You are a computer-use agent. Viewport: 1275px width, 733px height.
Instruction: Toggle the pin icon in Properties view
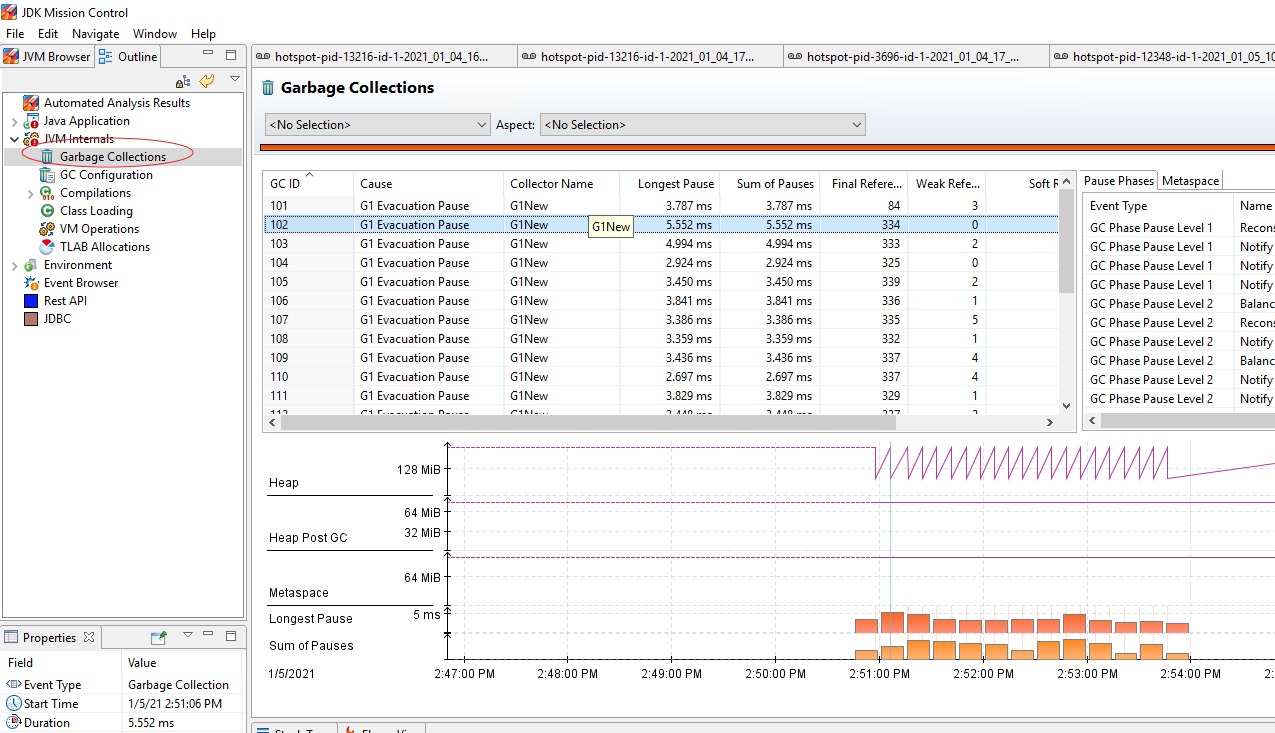(x=158, y=637)
